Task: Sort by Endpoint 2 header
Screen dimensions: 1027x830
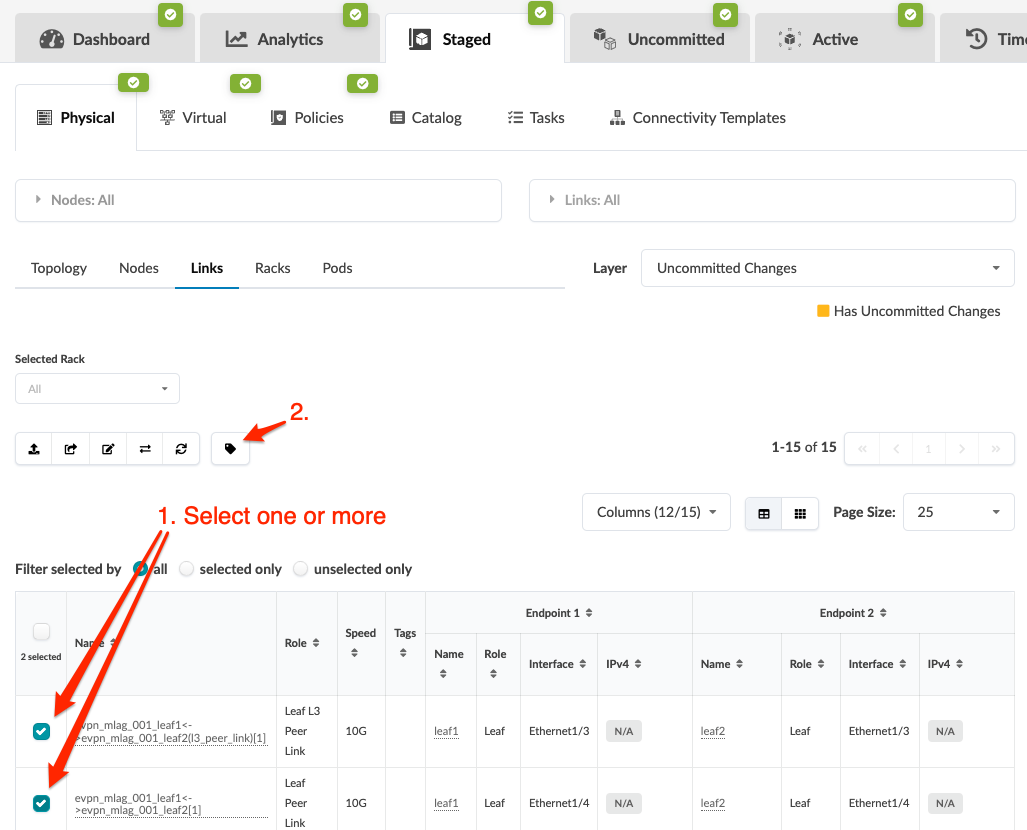Action: [x=853, y=613]
